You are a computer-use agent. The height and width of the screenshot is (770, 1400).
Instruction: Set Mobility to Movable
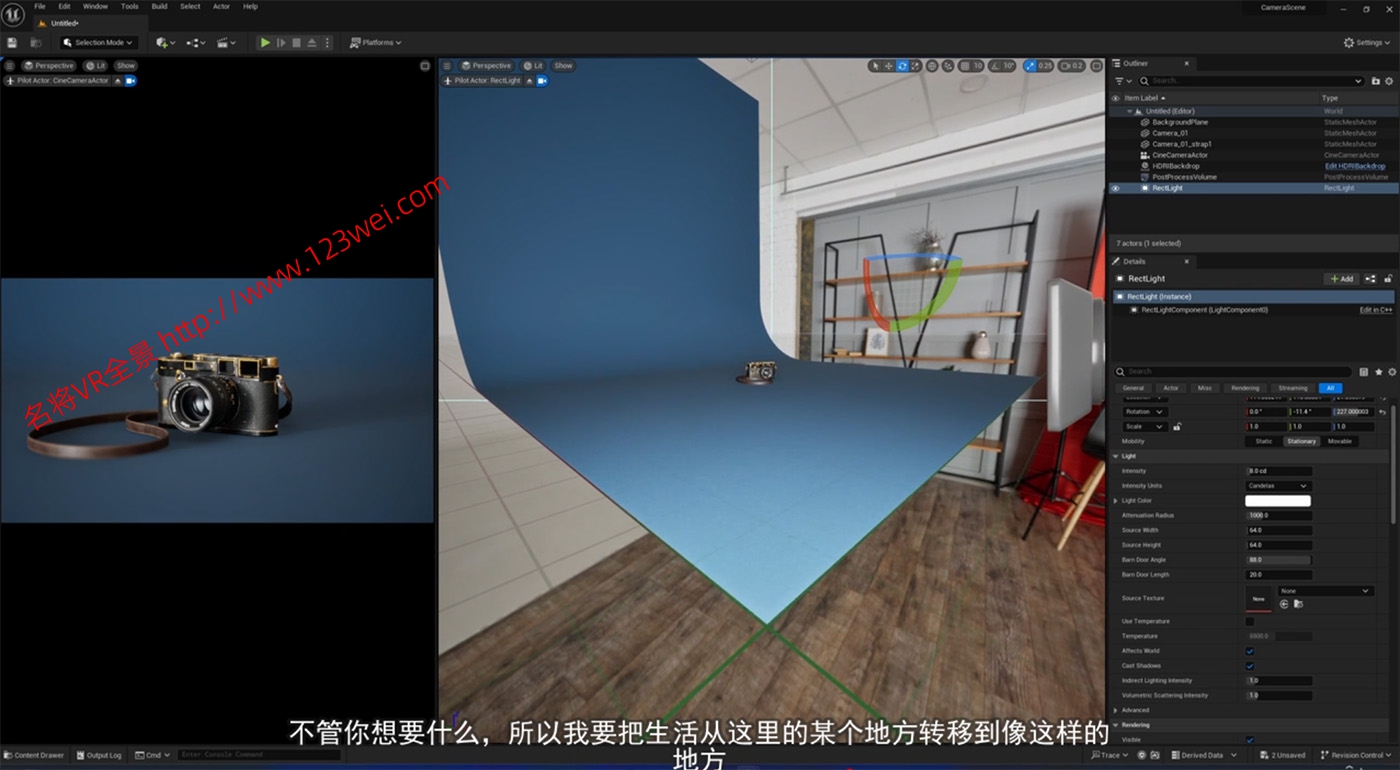click(1340, 441)
